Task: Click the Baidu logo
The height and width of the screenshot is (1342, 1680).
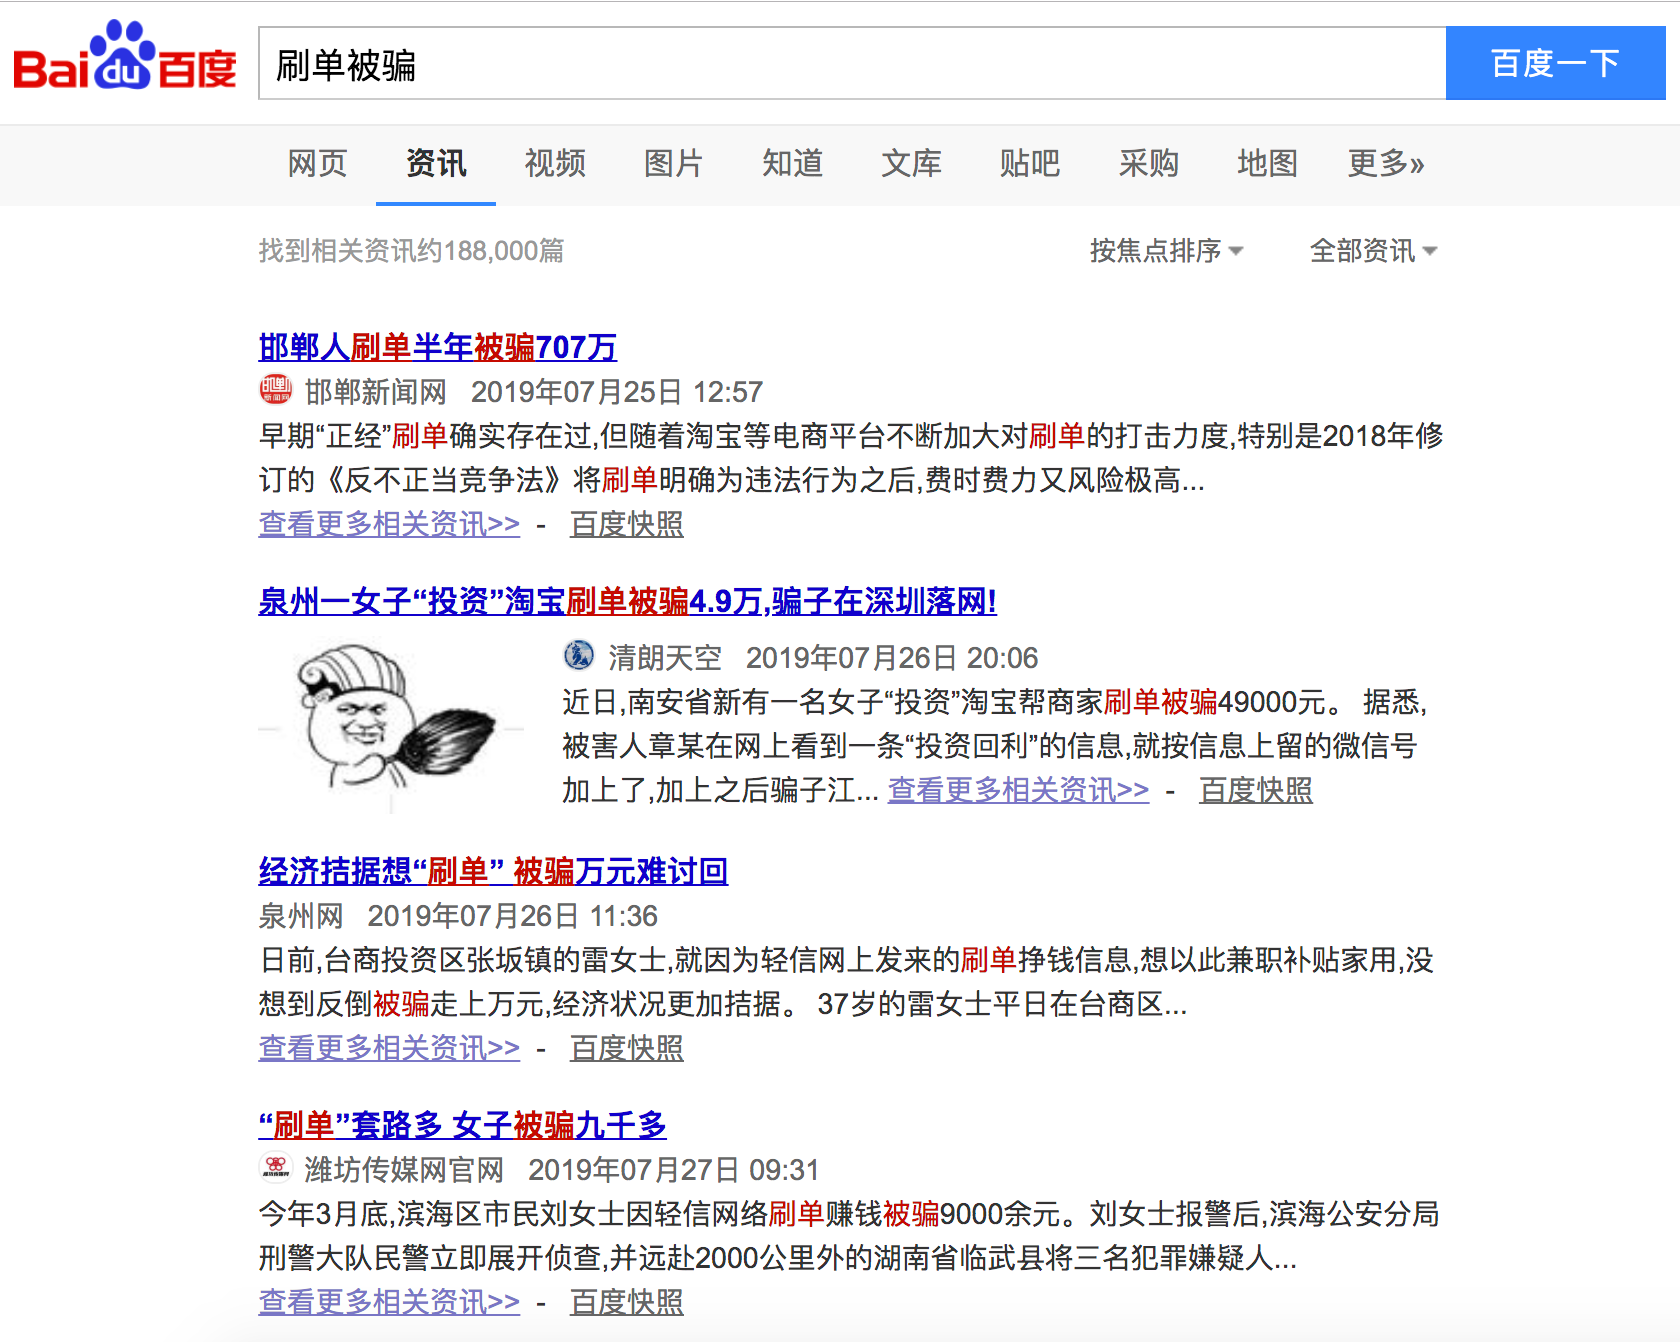Action: 125,58
